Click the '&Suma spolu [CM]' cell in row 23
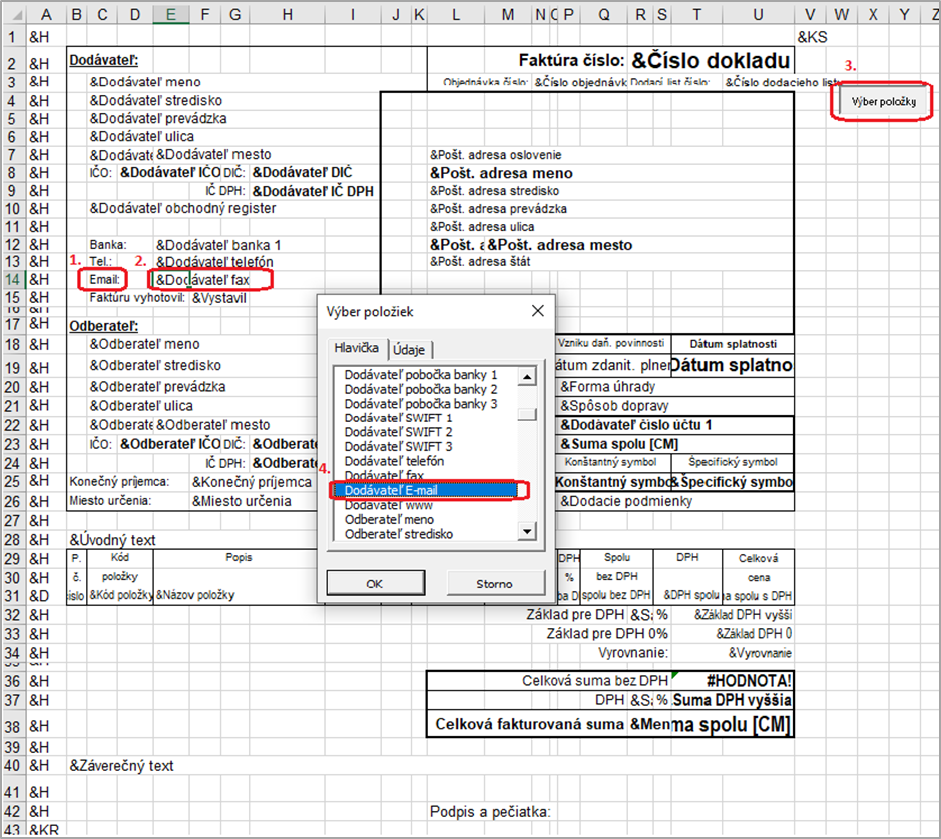This screenshot has width=941, height=839. (619, 444)
